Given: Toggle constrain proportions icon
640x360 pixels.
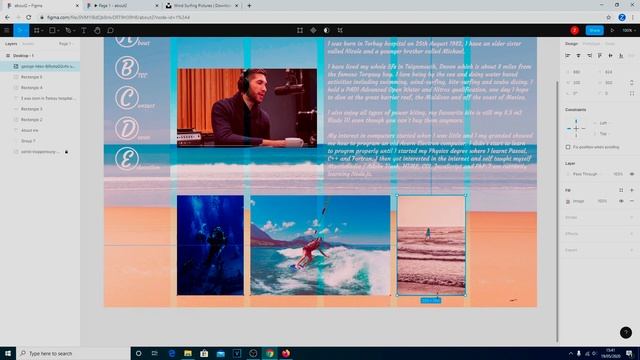Looking at the screenshot, I should [x=632, y=82].
